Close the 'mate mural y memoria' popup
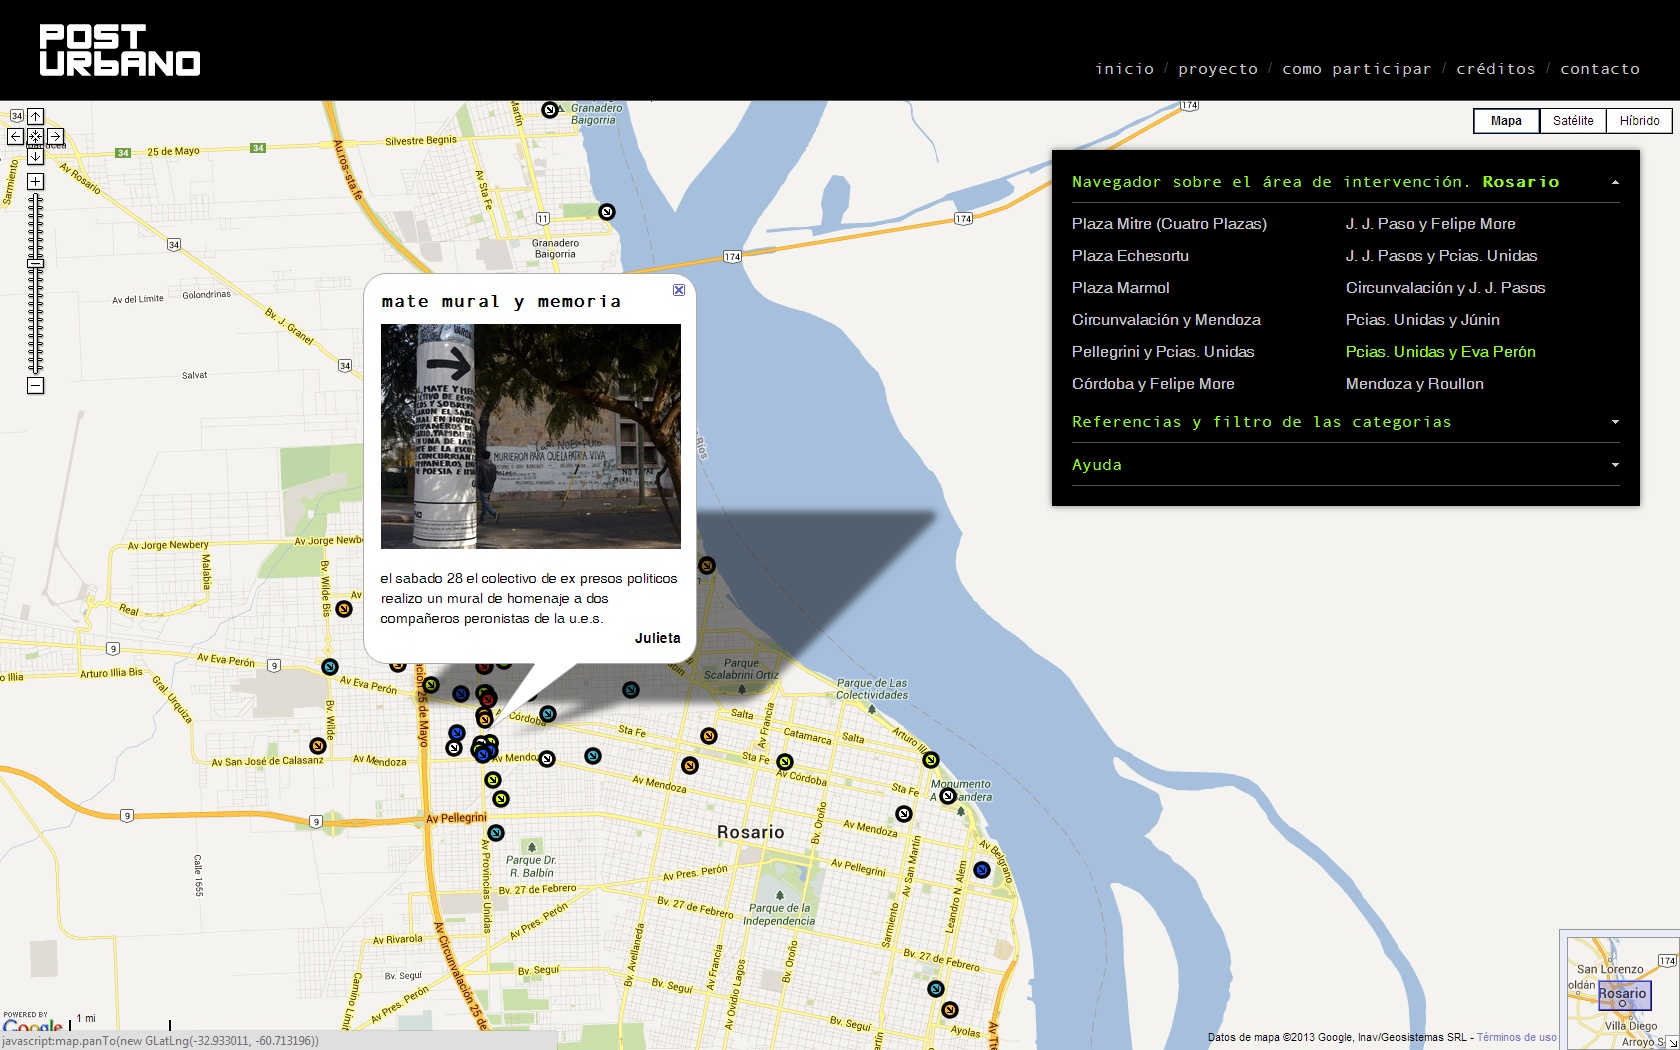 (679, 290)
